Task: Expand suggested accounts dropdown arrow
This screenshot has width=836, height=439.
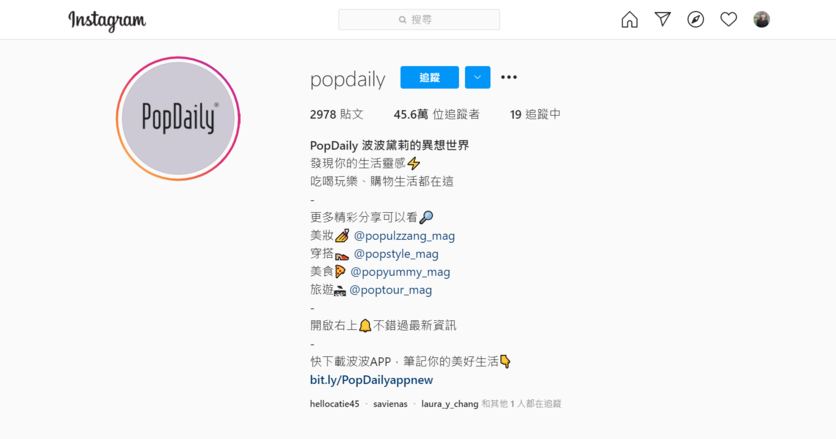Action: tap(477, 77)
